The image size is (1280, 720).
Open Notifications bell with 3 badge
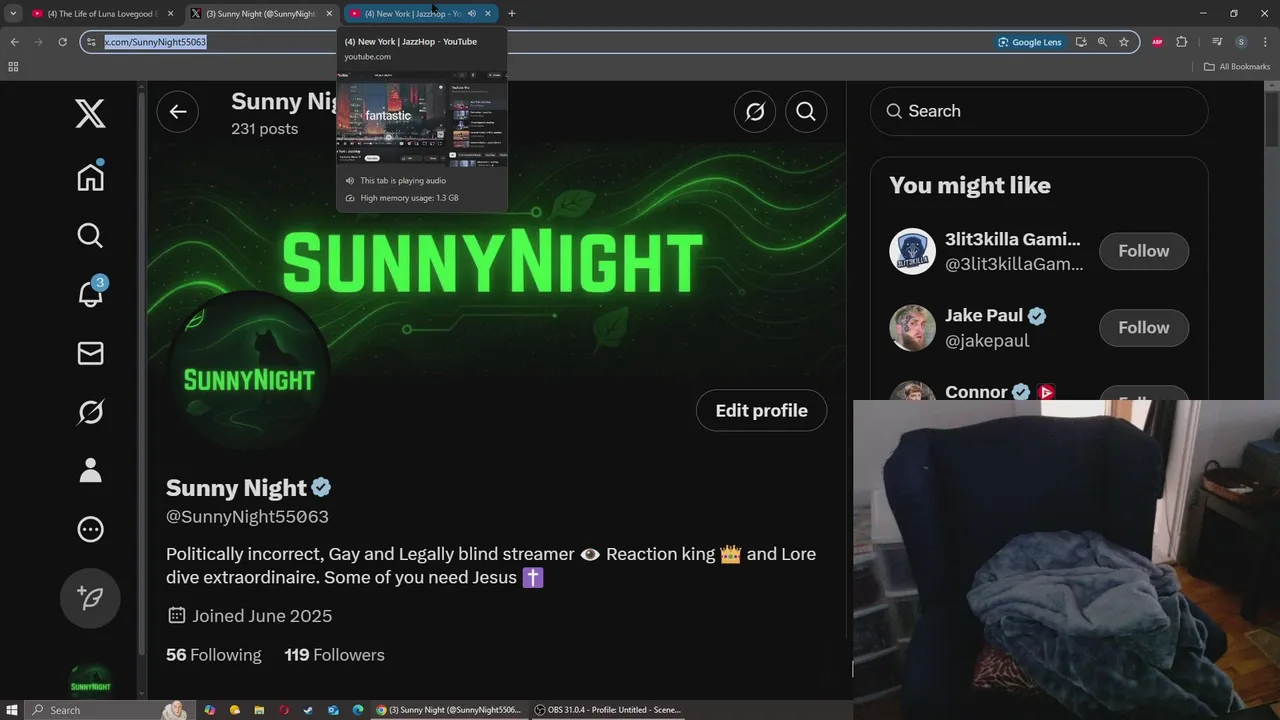coord(90,292)
